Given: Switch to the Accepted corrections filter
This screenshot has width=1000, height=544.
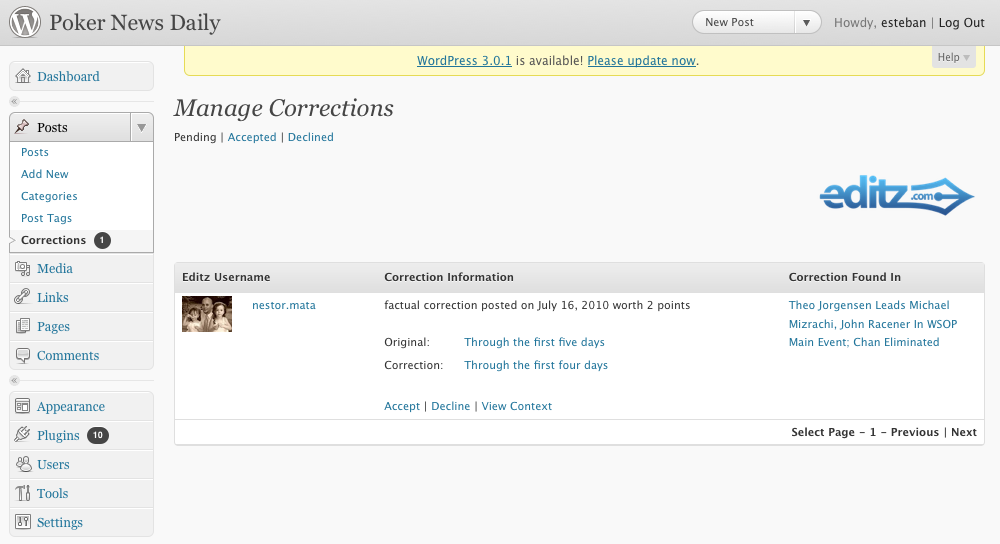Looking at the screenshot, I should tap(252, 137).
